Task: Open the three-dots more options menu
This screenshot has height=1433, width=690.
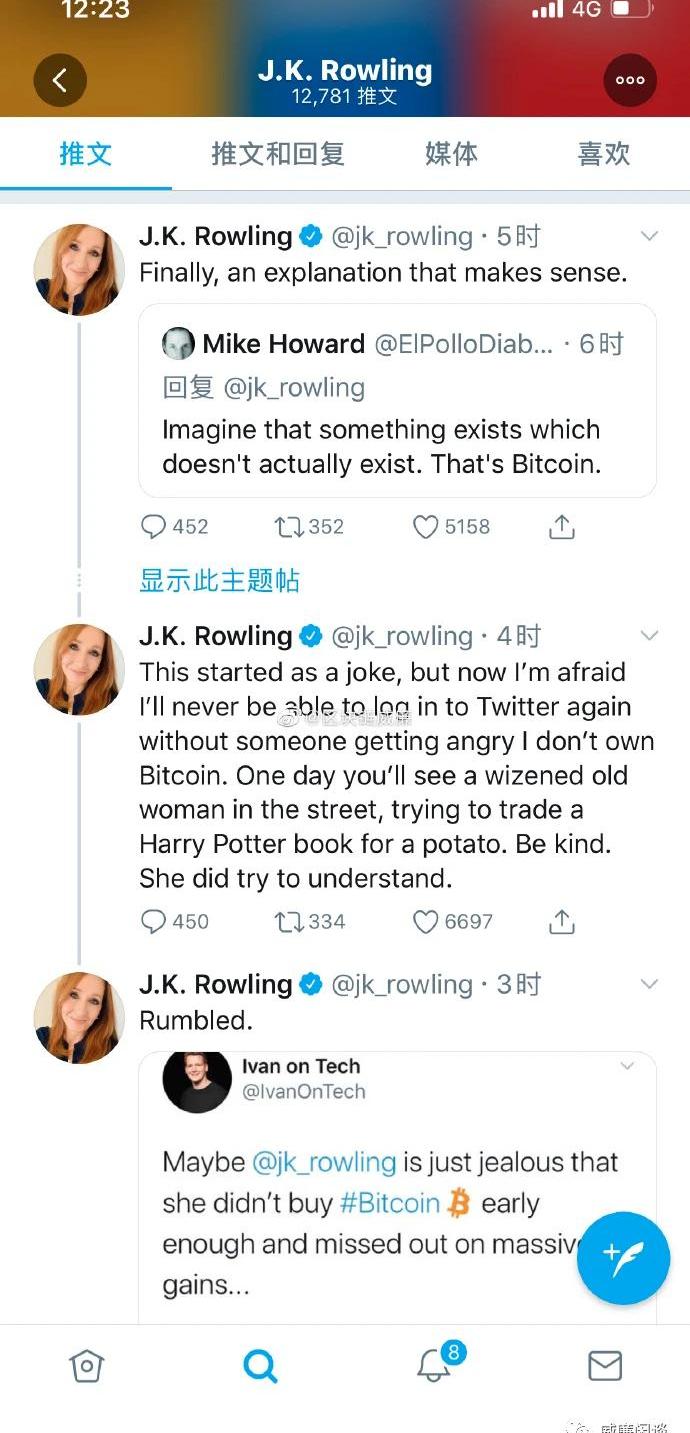Action: pos(630,80)
